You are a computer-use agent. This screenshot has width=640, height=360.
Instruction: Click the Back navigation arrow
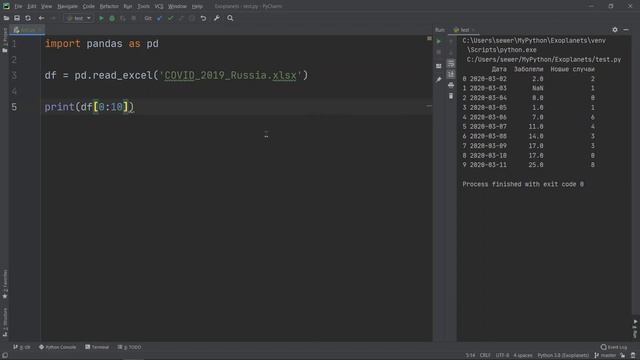[41, 18]
